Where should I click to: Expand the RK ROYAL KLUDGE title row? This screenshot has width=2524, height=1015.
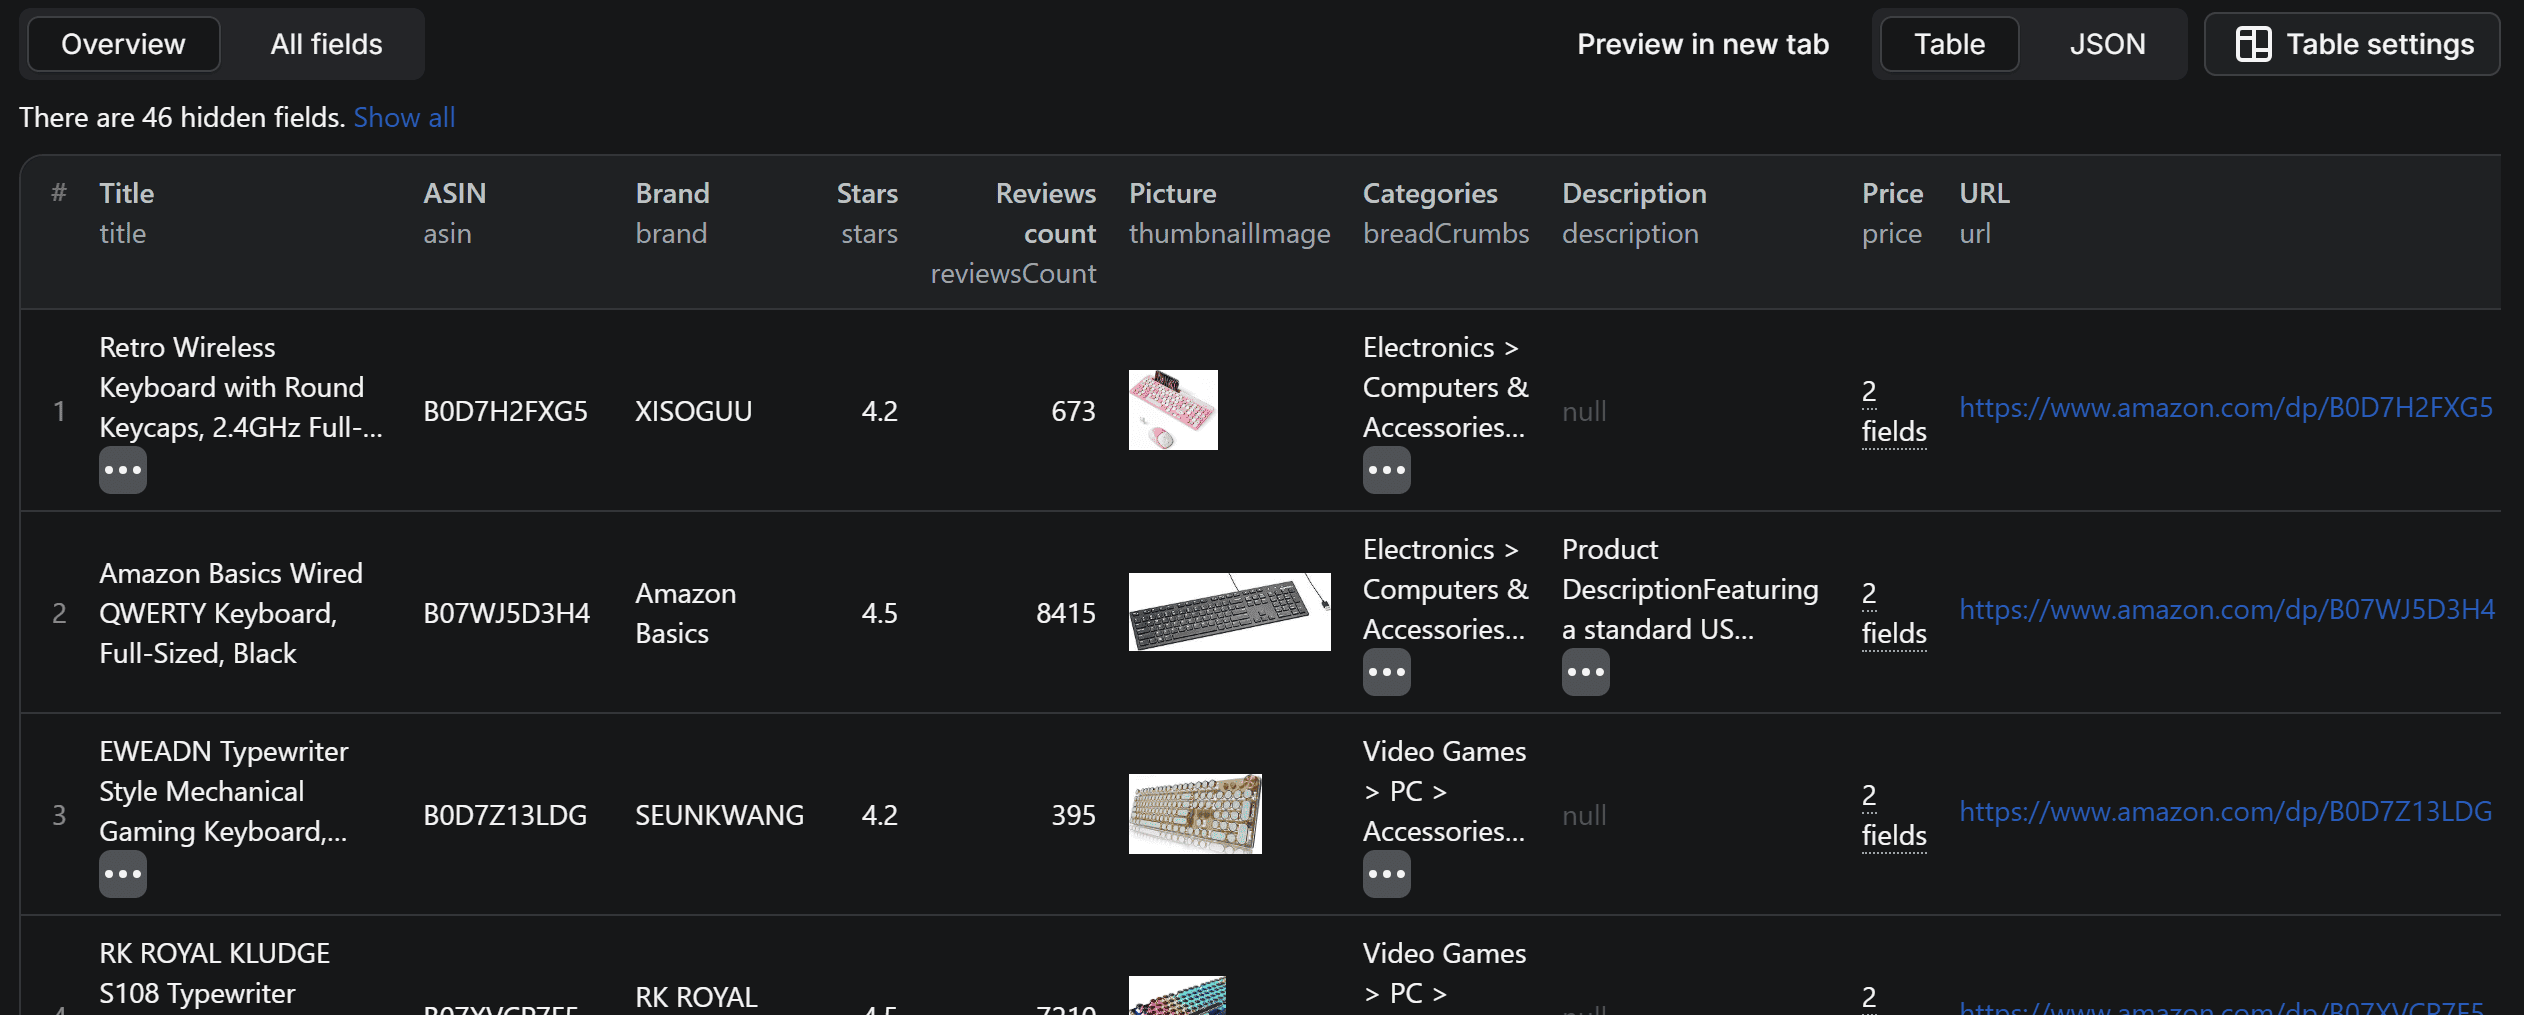pyautogui.click(x=214, y=972)
